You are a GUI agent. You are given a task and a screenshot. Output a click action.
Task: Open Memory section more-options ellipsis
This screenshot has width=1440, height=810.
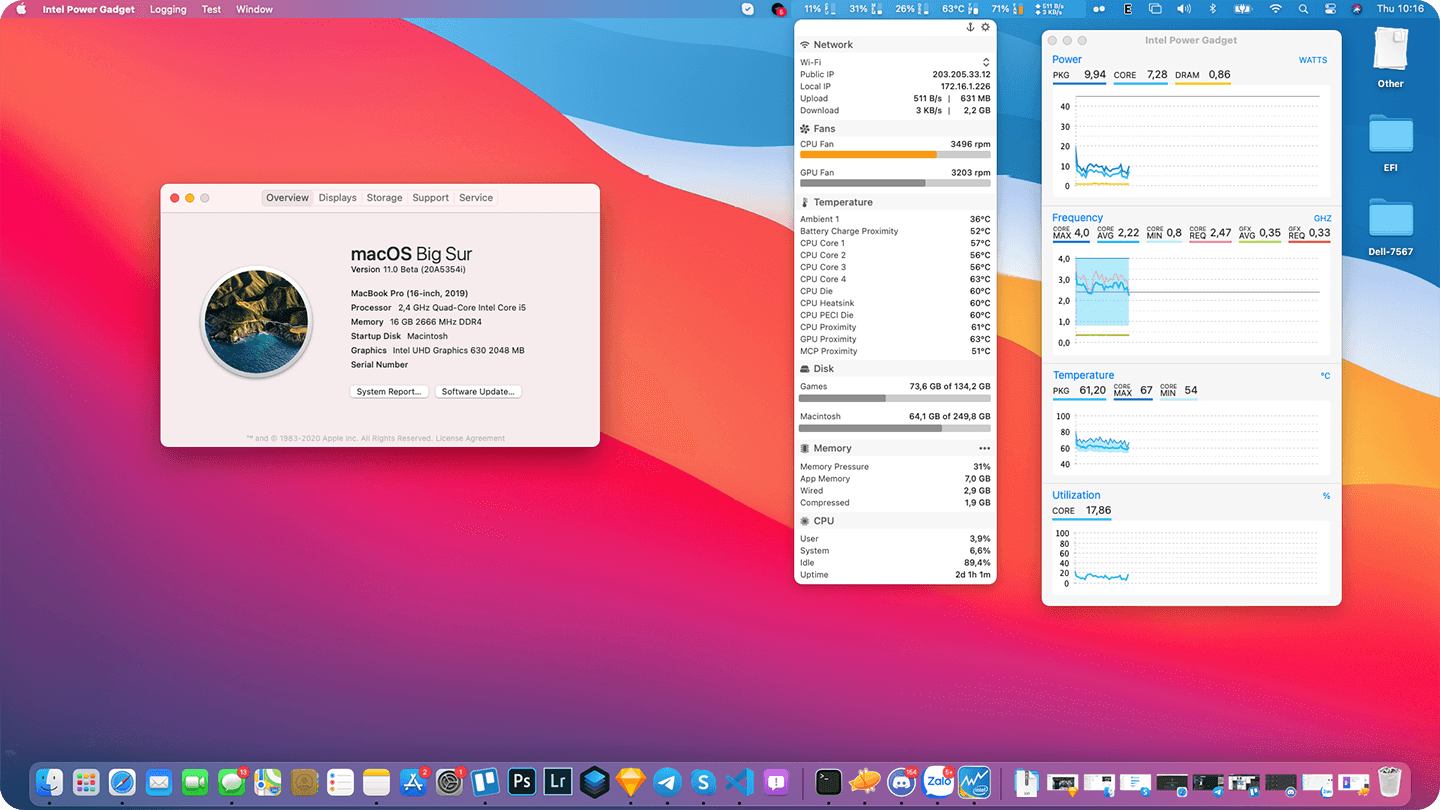(985, 449)
